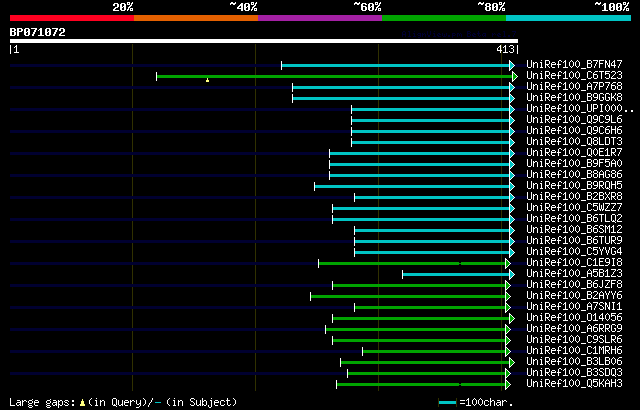Select the UniRef100_C5YVG4 label
The height and width of the screenshot is (410, 640).
tap(574, 251)
